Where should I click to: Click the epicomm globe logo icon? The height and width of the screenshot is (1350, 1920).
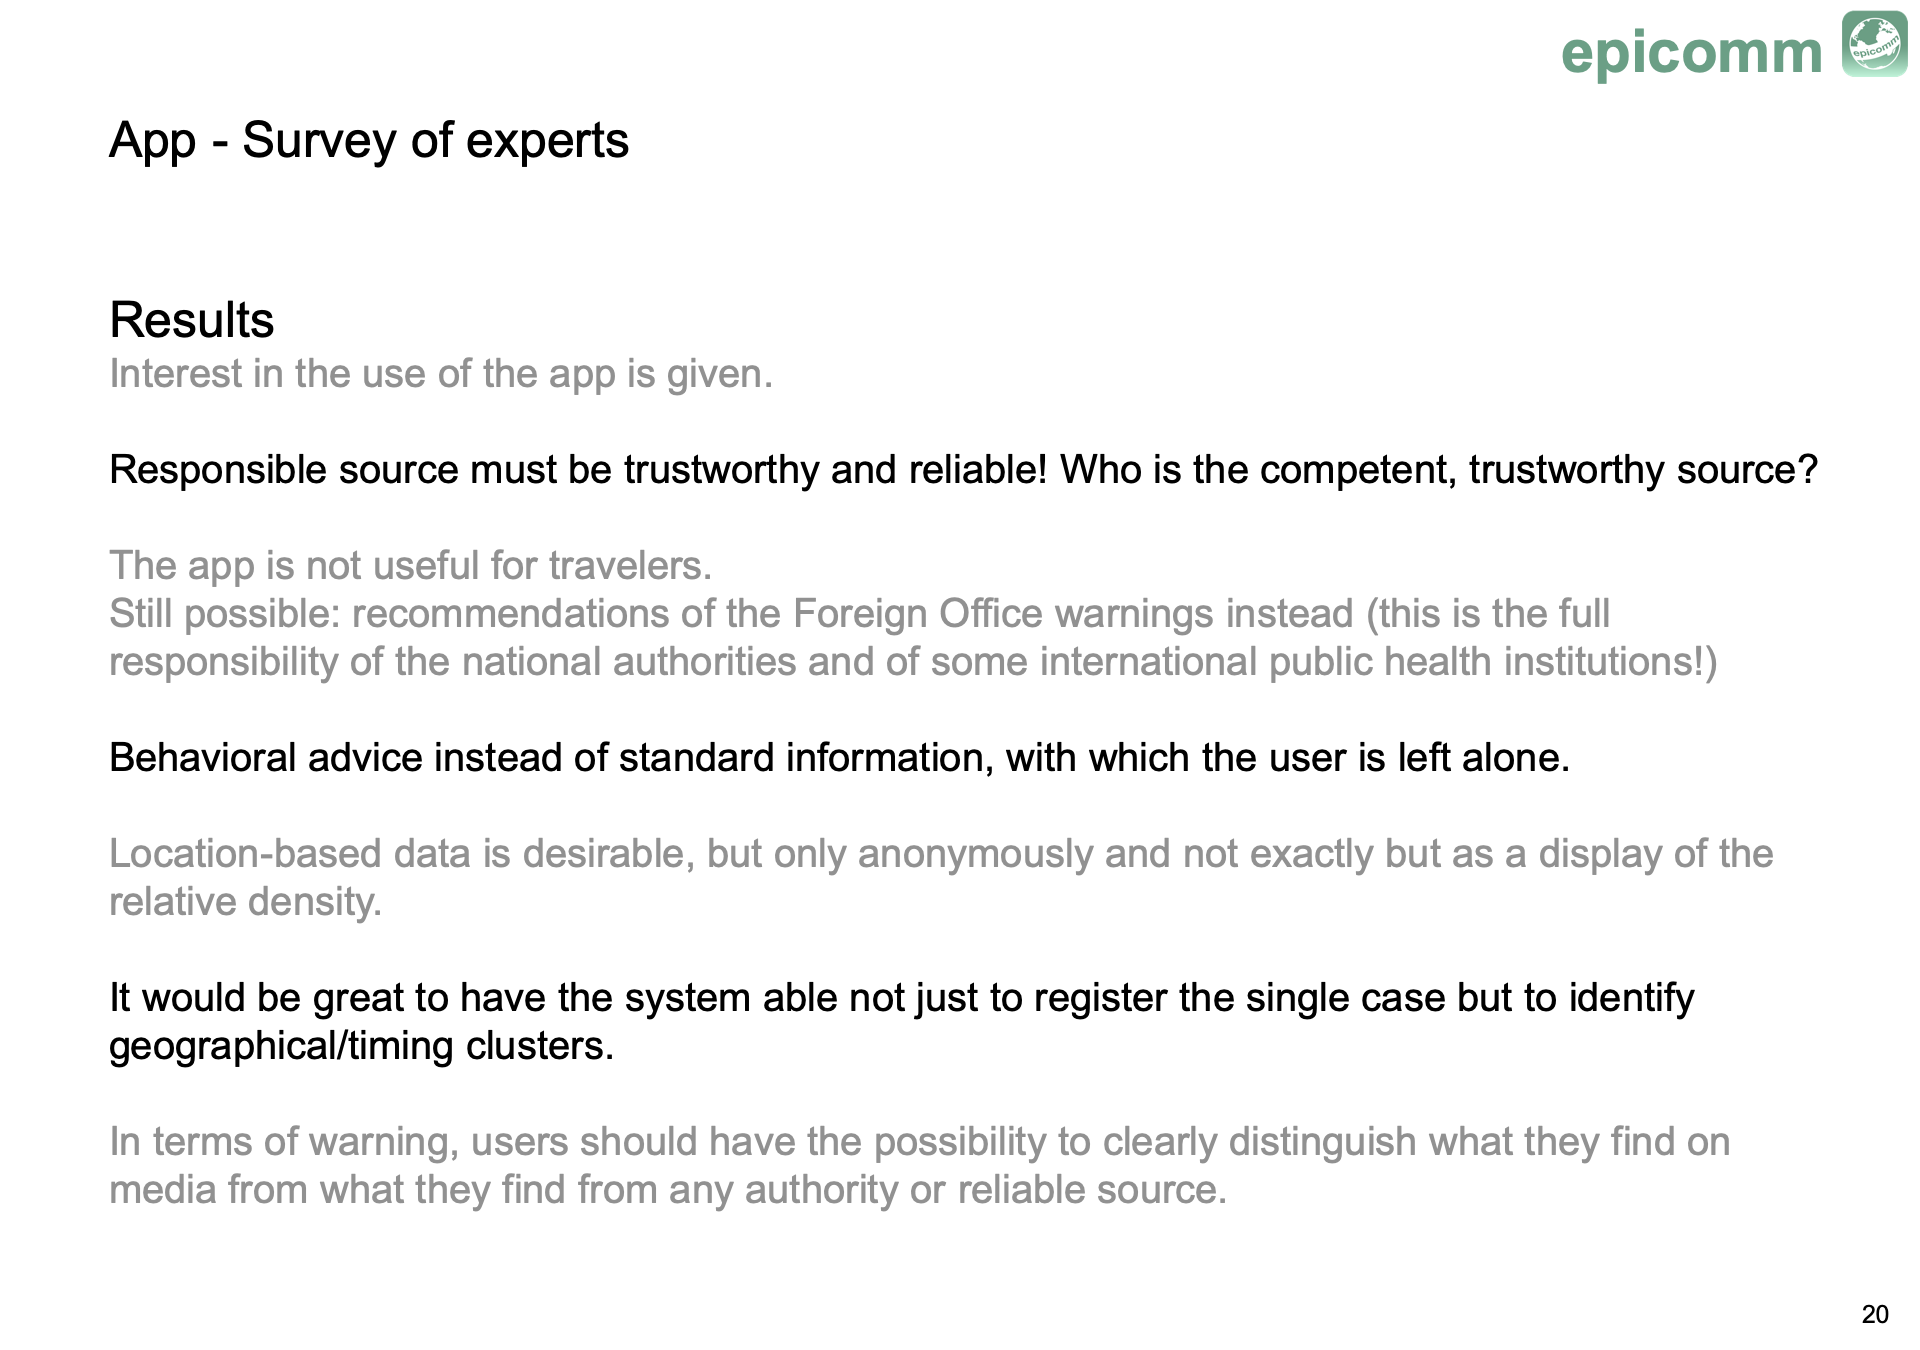(1874, 45)
